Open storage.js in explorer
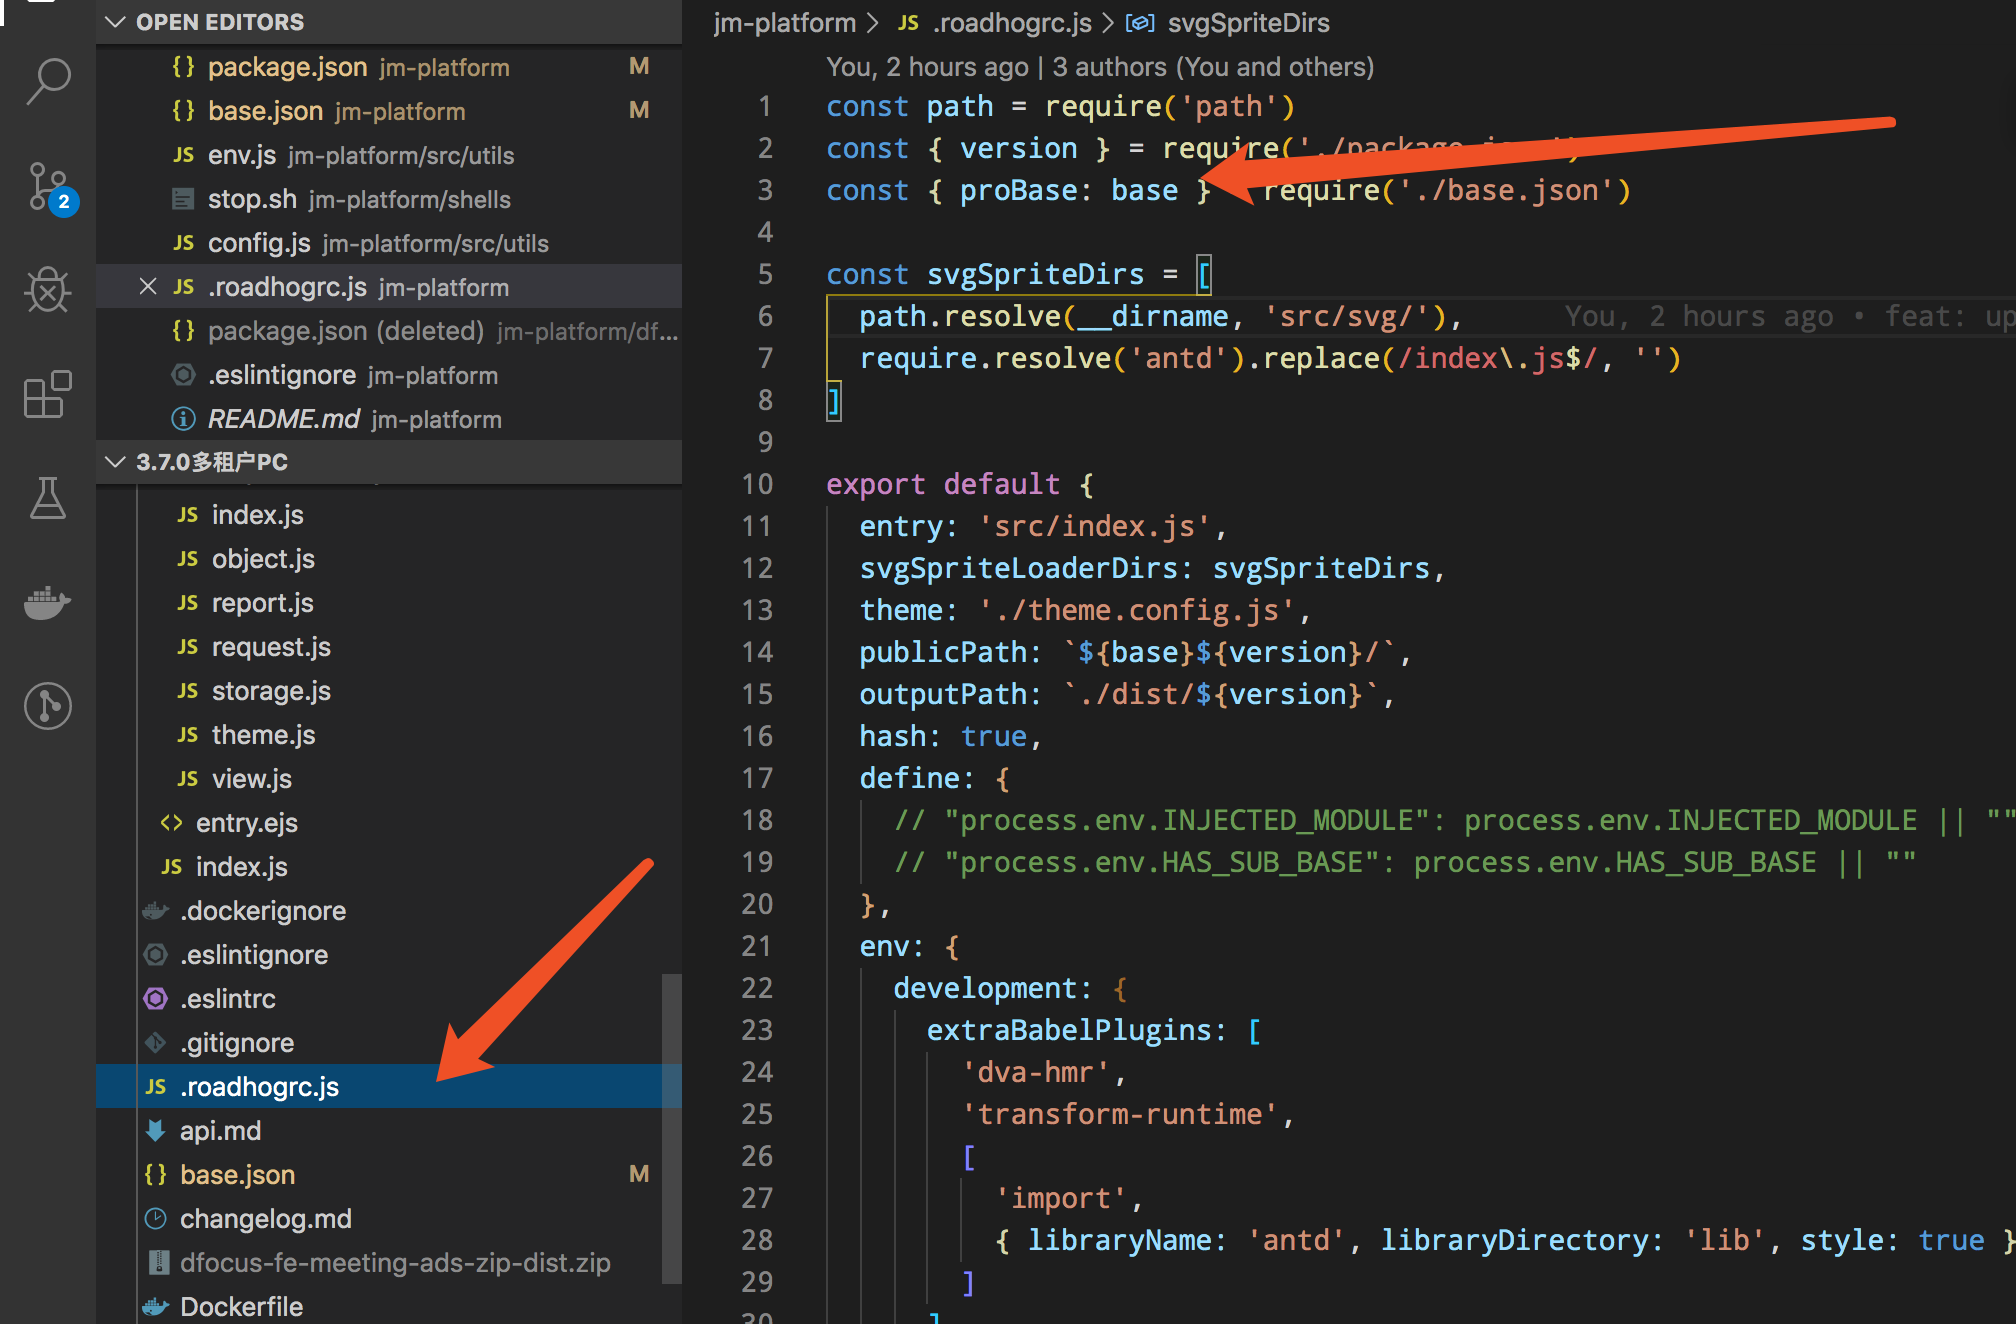This screenshot has height=1324, width=2016. tap(389, 691)
